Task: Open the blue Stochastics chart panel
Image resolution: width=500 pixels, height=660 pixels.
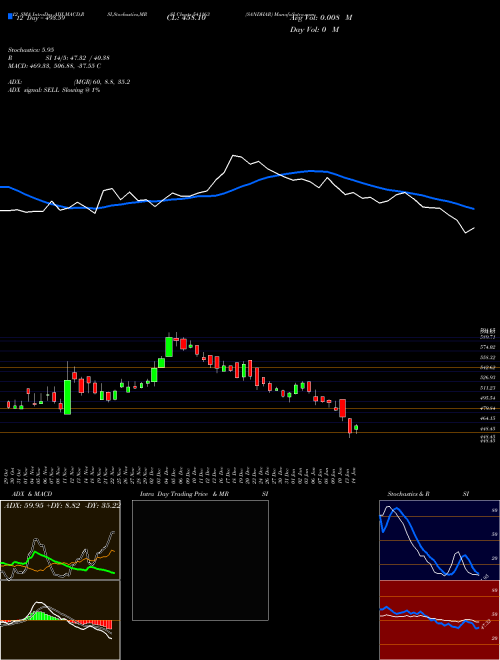Action: coord(439,540)
